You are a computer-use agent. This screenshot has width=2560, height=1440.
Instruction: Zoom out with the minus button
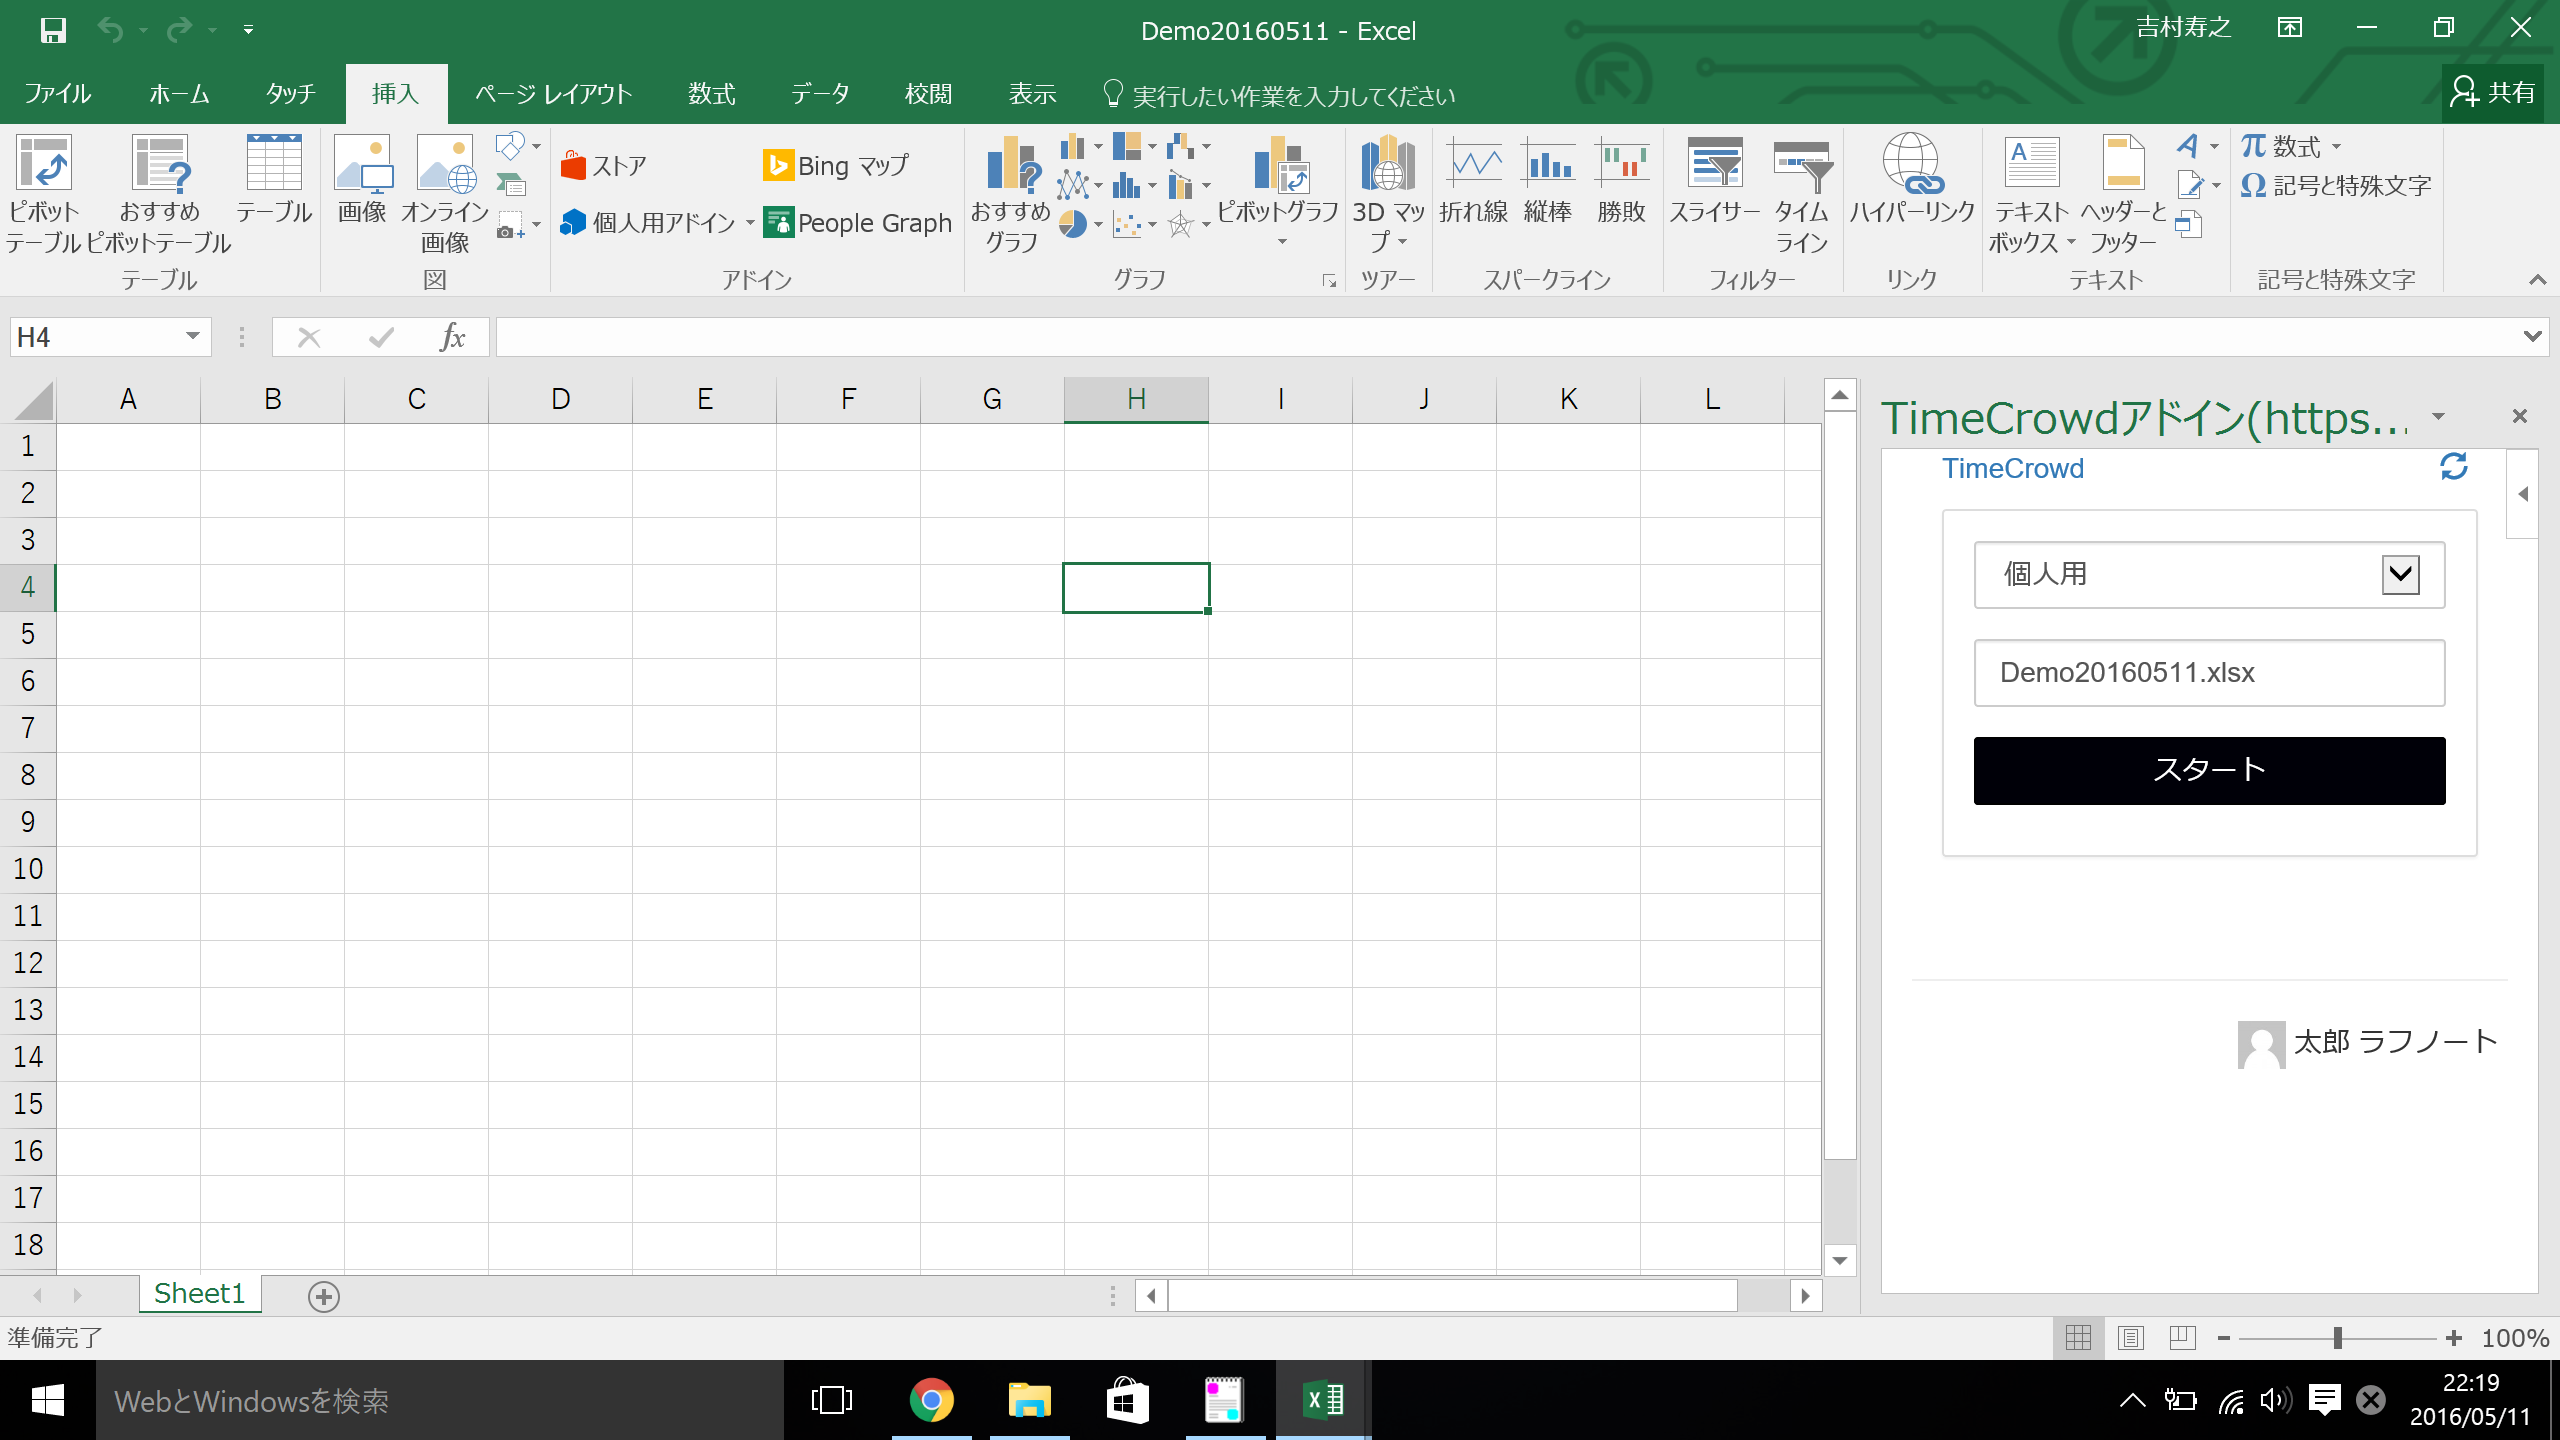pos(2223,1338)
